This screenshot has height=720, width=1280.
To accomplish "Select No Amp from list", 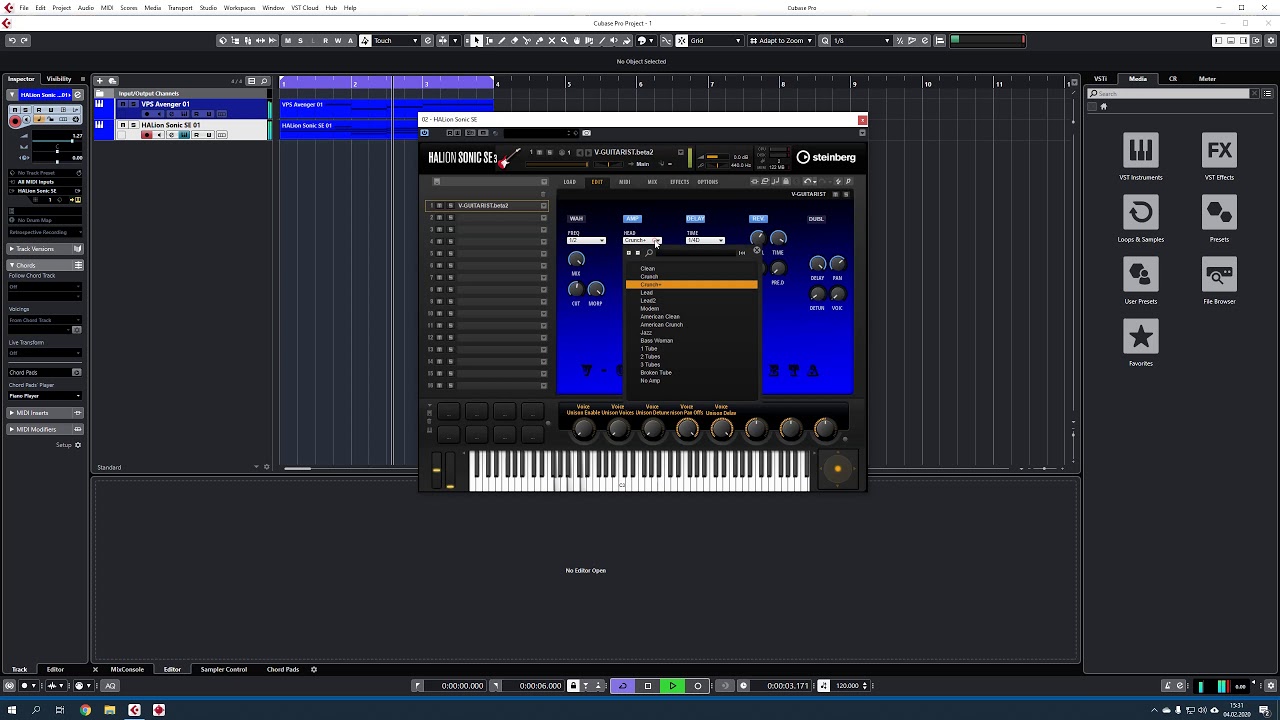I will 650,381.
